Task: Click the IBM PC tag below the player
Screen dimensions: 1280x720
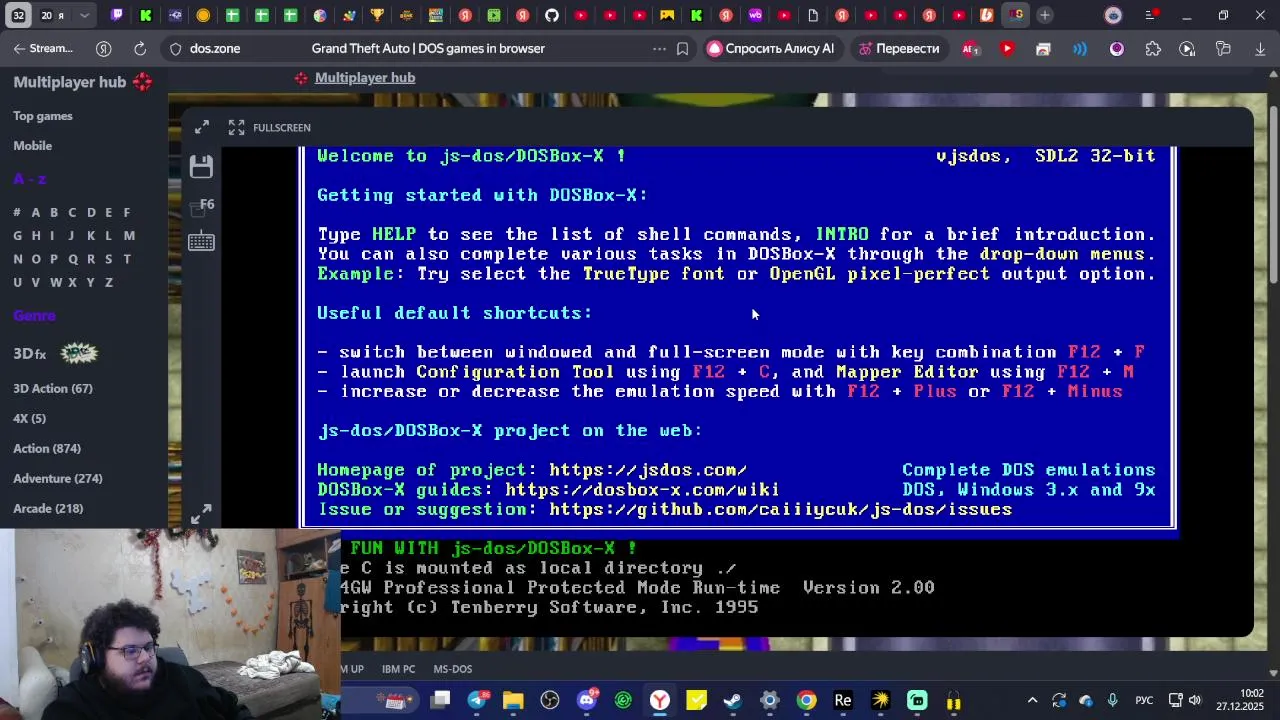Action: pyautogui.click(x=398, y=669)
